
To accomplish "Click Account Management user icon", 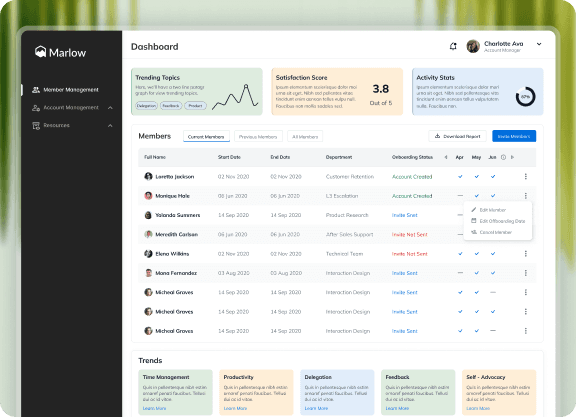I will (x=36, y=108).
